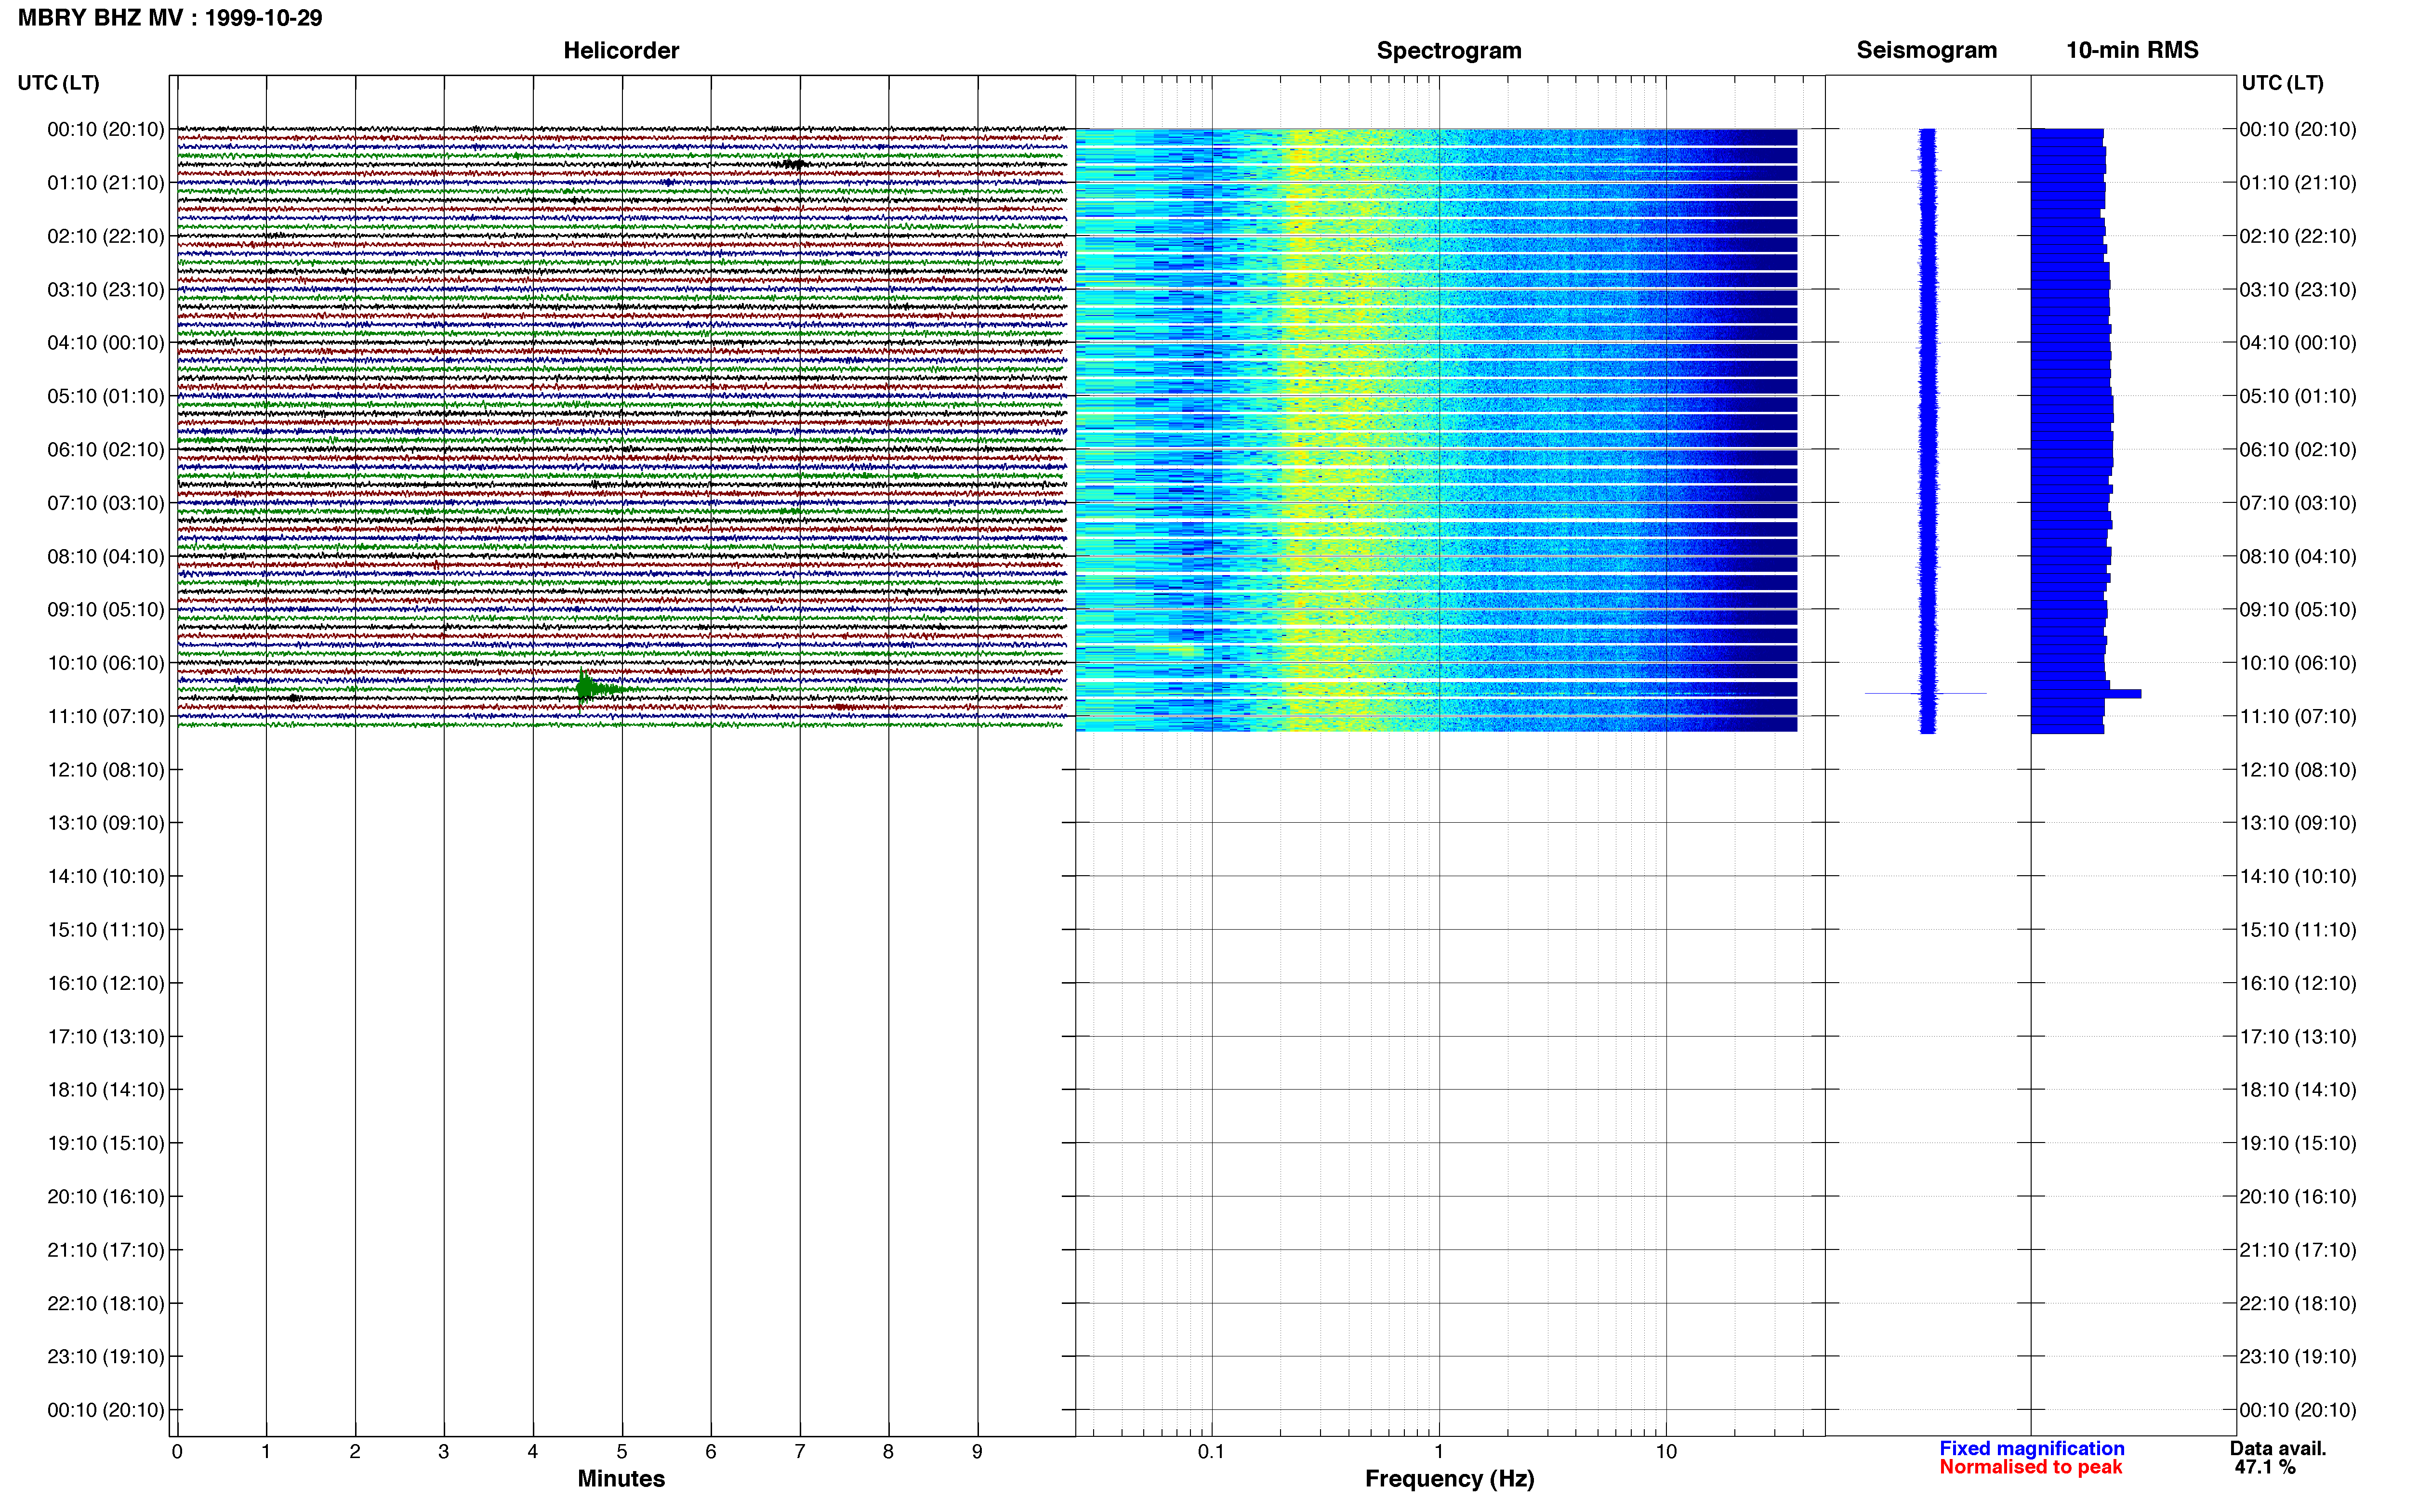Image resolution: width=2418 pixels, height=1512 pixels.
Task: Click the left '15:10 (11:10)' time label
Action: point(106,929)
